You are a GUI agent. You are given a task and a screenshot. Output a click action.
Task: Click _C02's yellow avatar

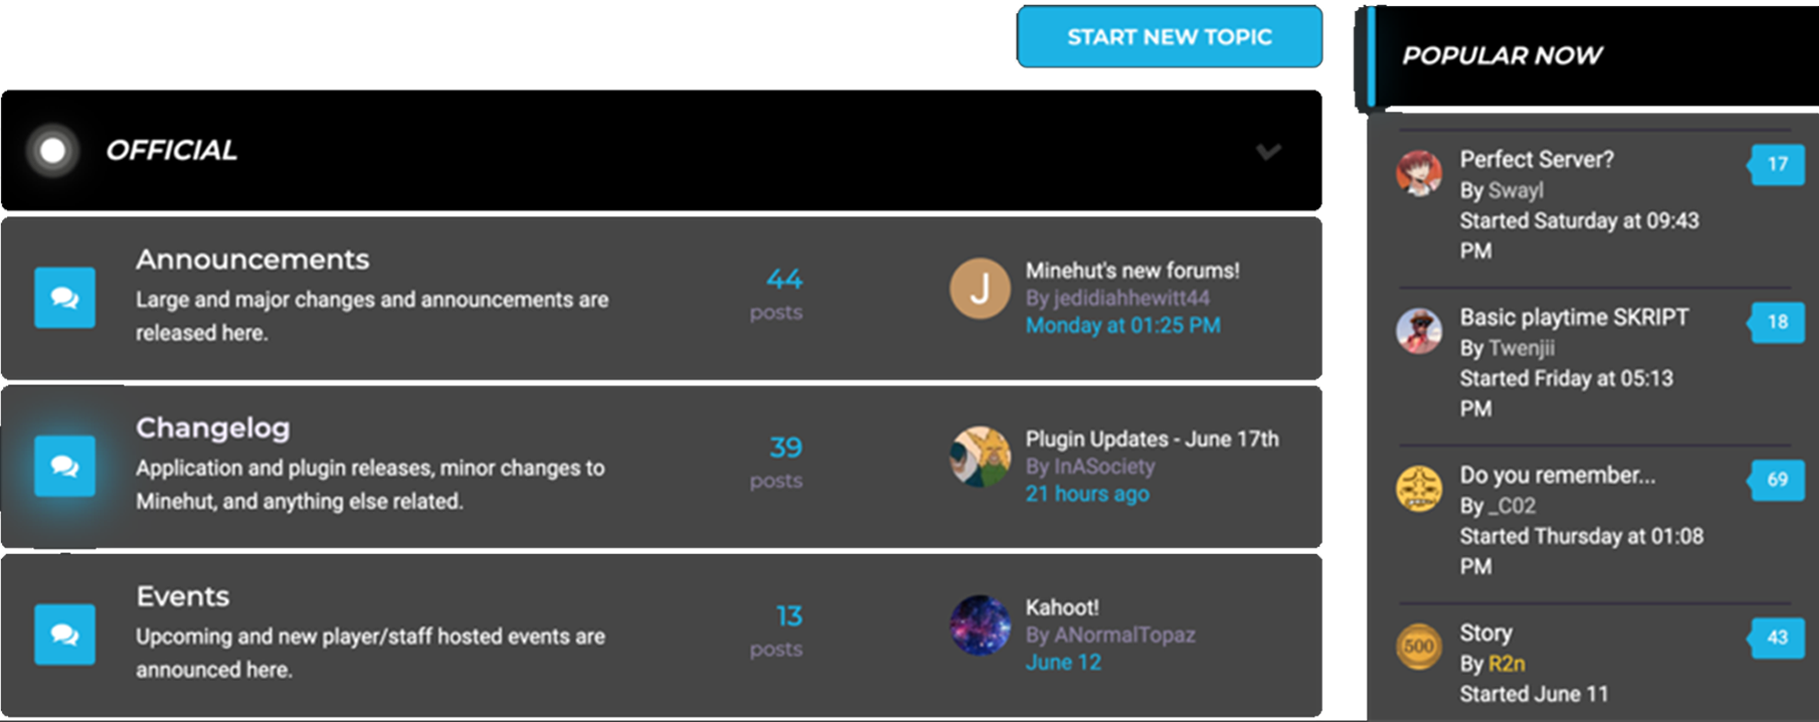click(1419, 489)
